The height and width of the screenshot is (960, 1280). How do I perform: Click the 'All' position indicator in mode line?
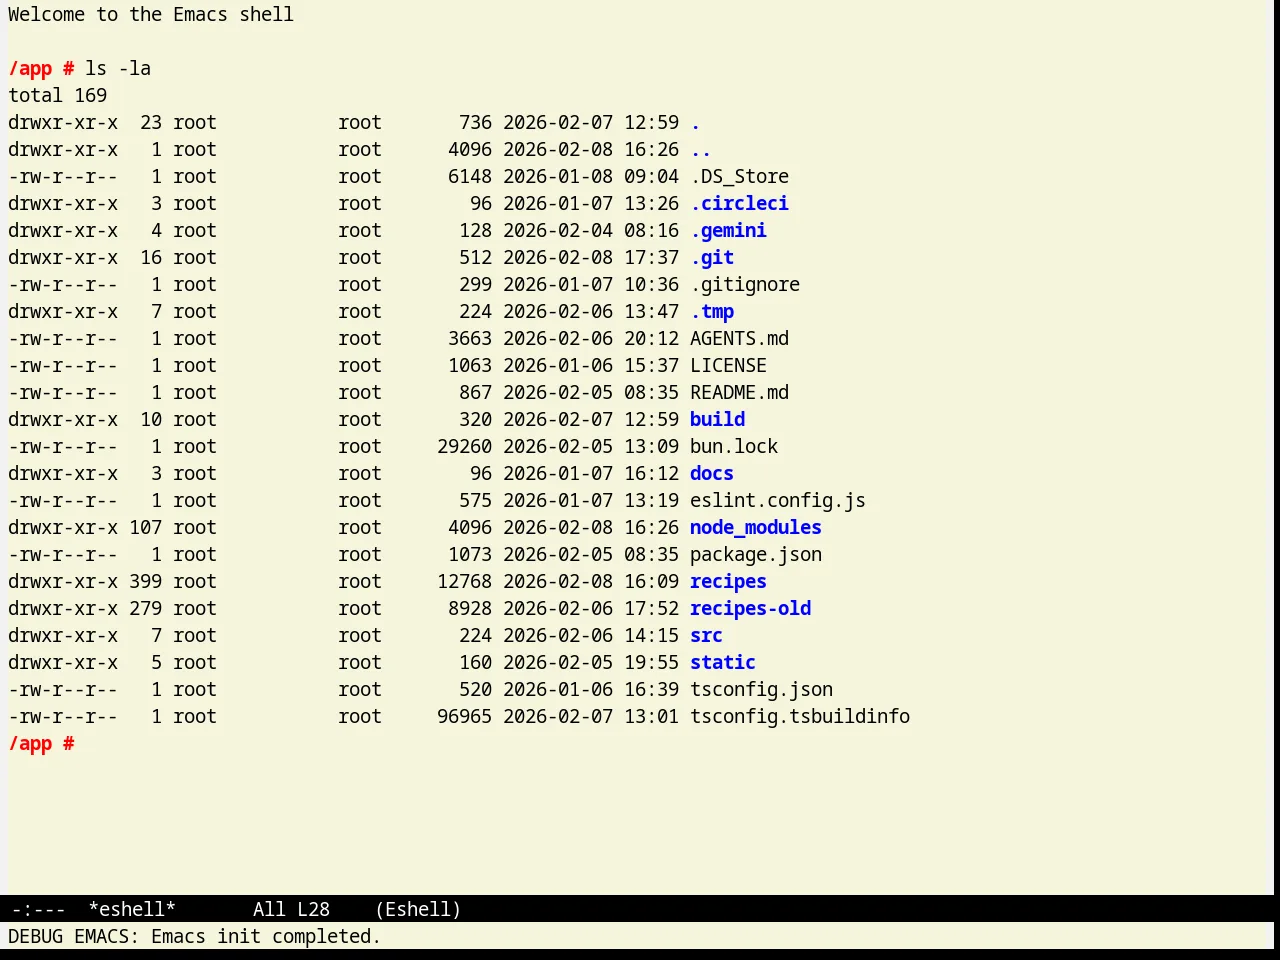pyautogui.click(x=269, y=909)
